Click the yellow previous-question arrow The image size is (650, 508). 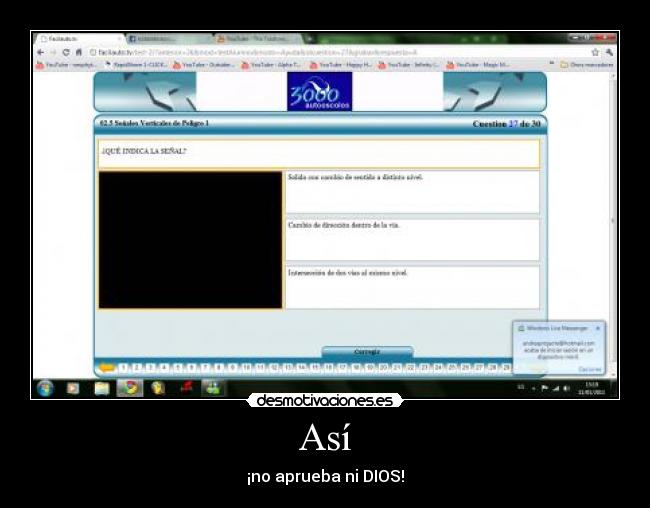[106, 368]
